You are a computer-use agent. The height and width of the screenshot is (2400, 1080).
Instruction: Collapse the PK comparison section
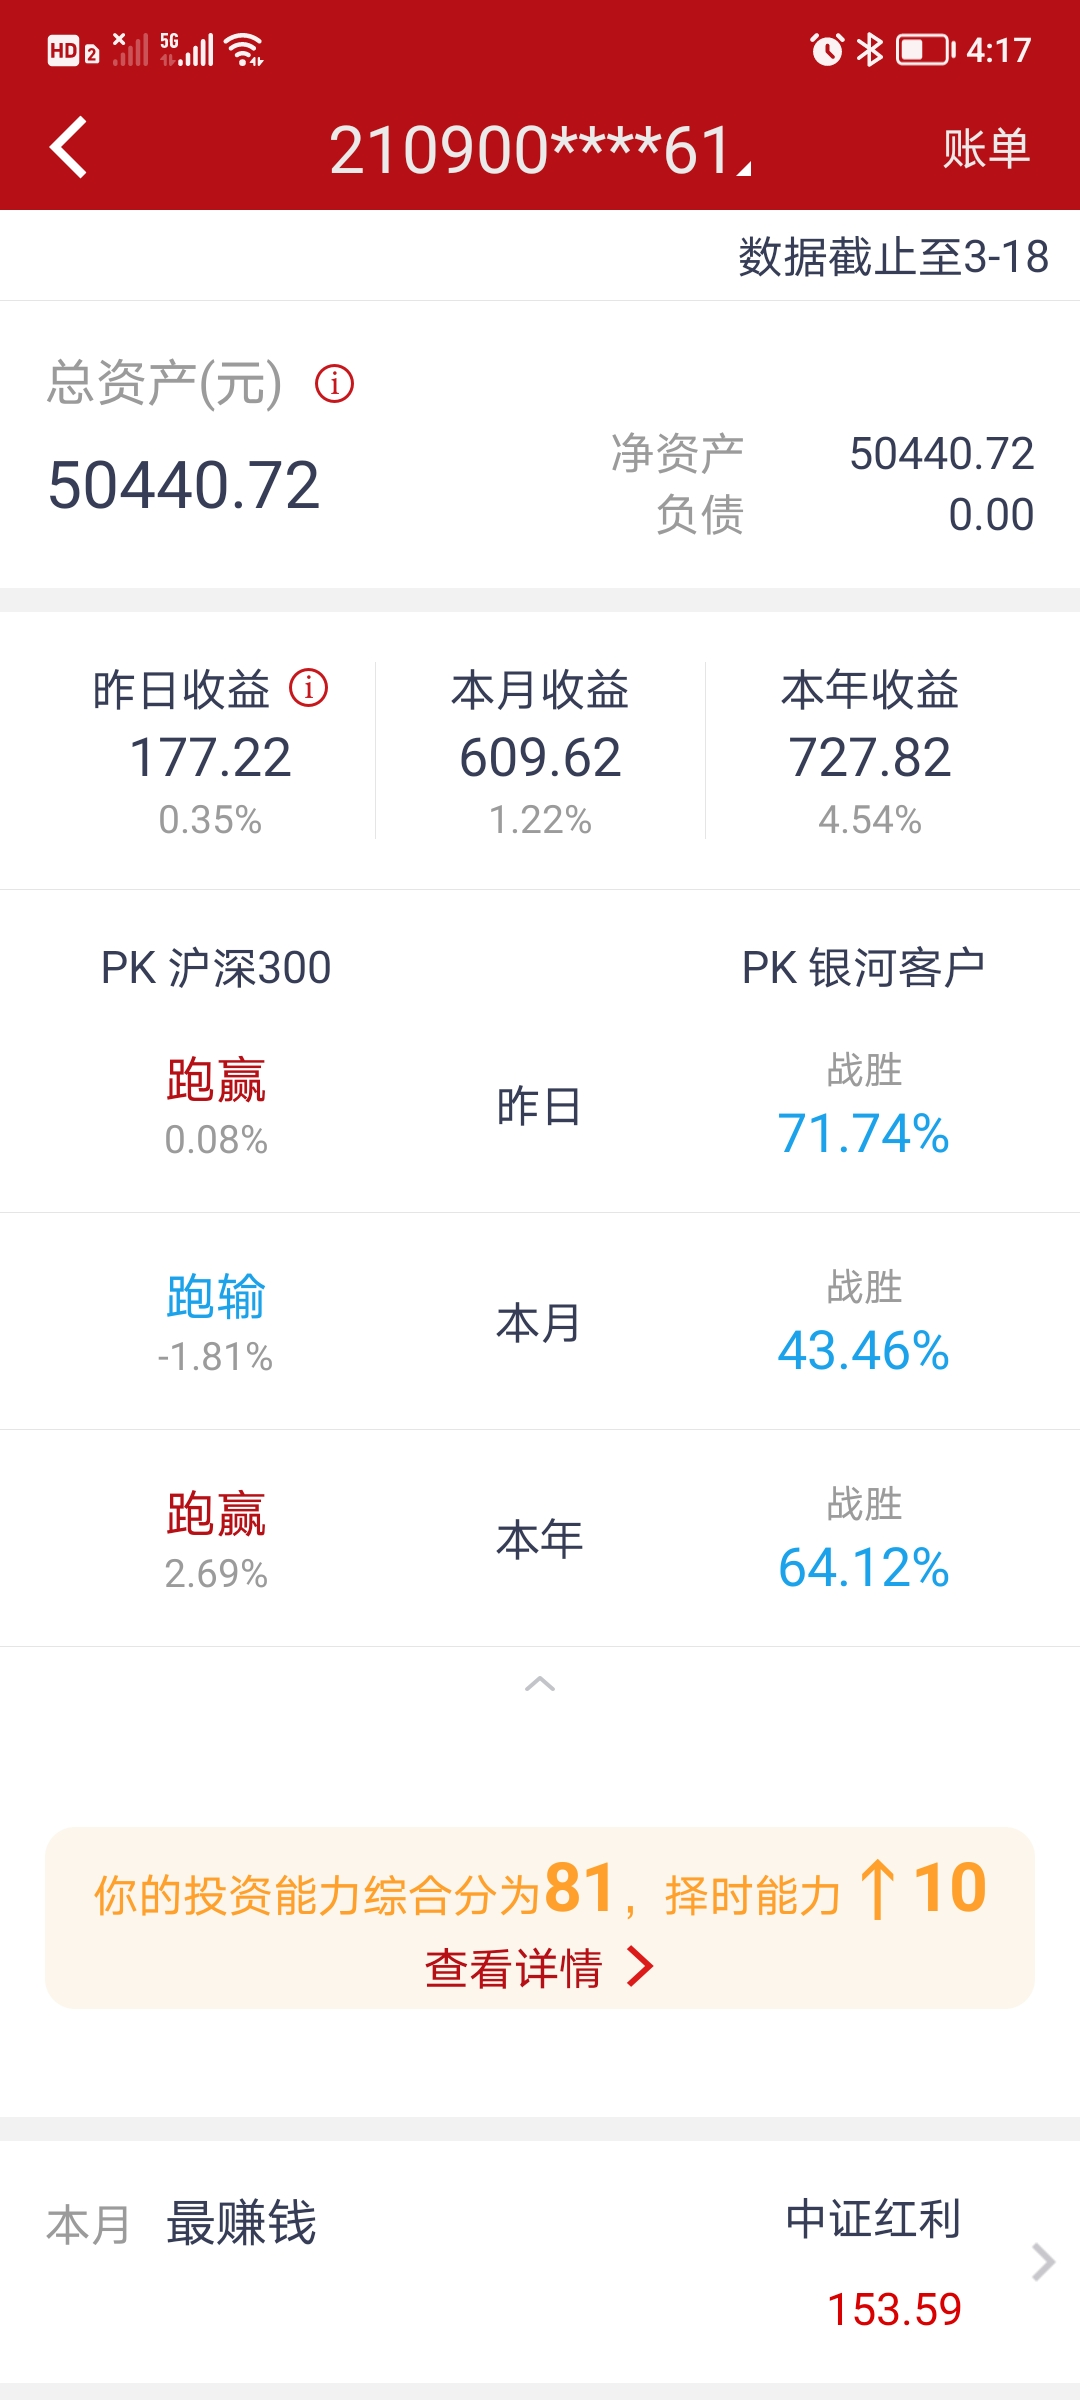click(540, 1684)
